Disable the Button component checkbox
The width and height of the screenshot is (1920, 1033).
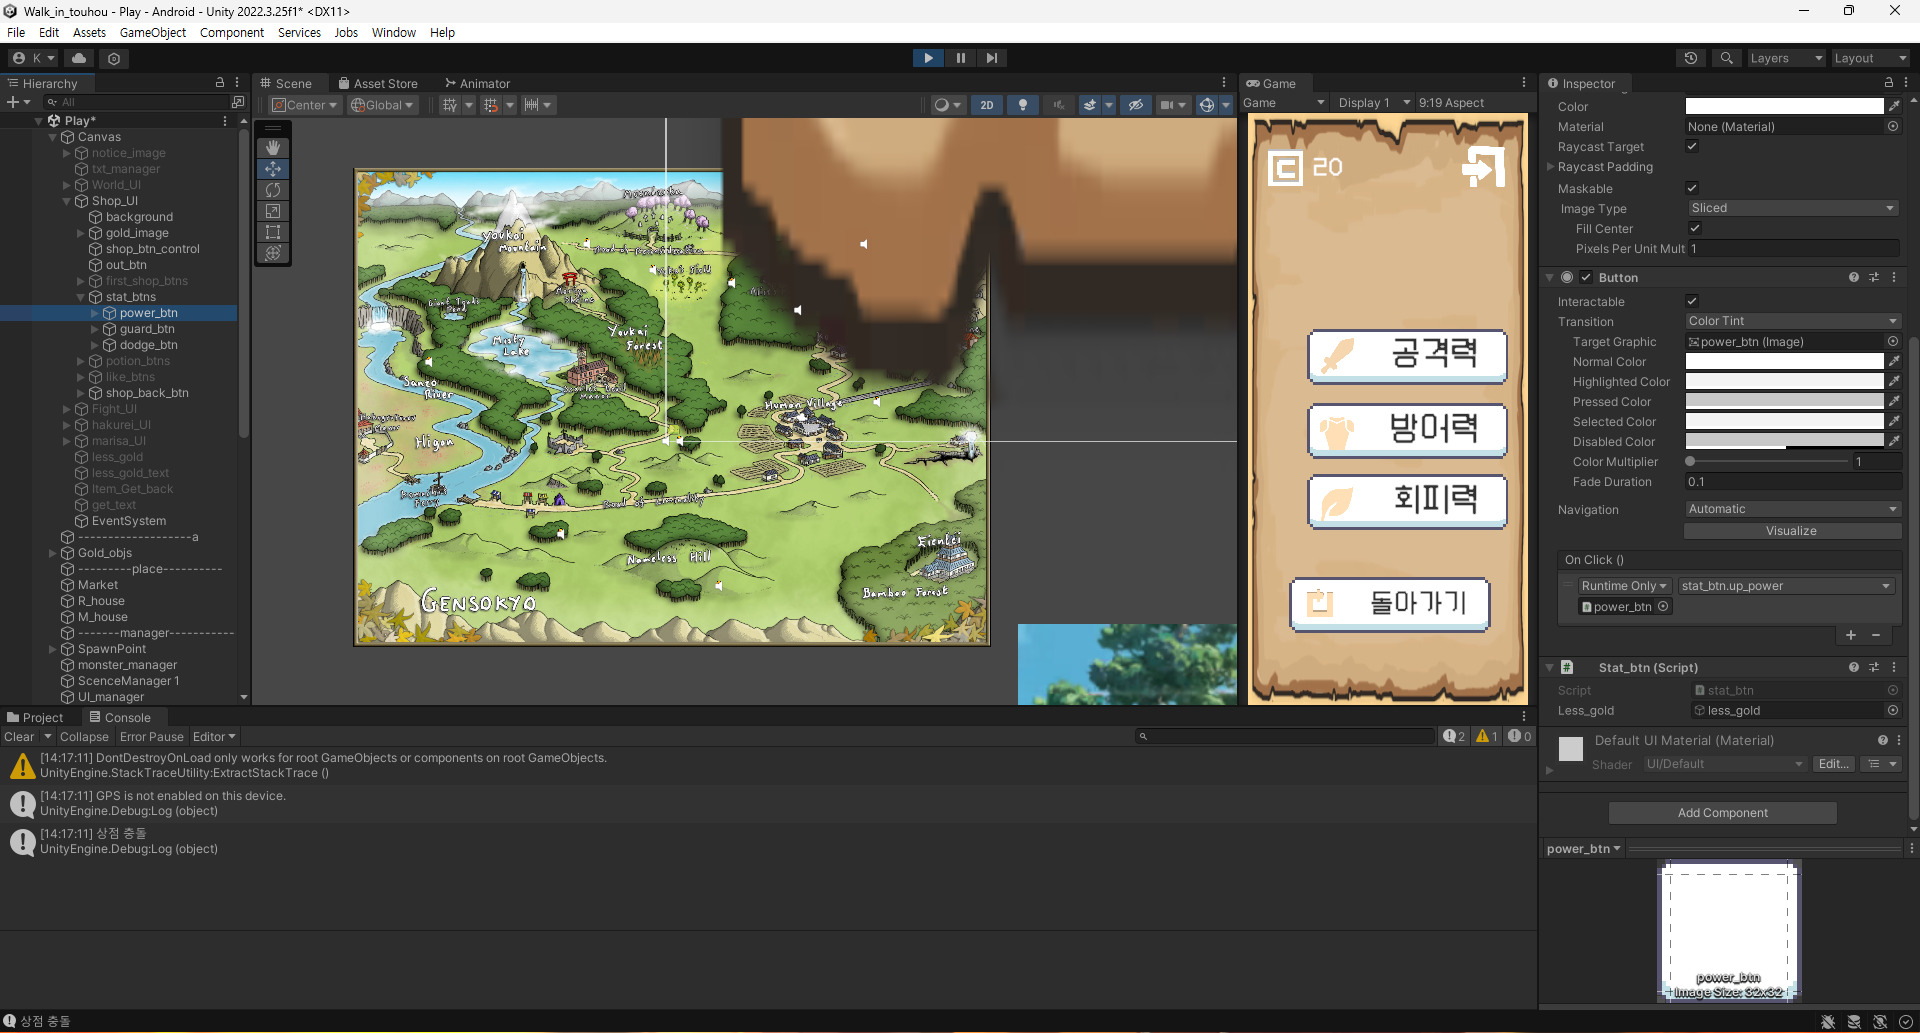click(1586, 278)
